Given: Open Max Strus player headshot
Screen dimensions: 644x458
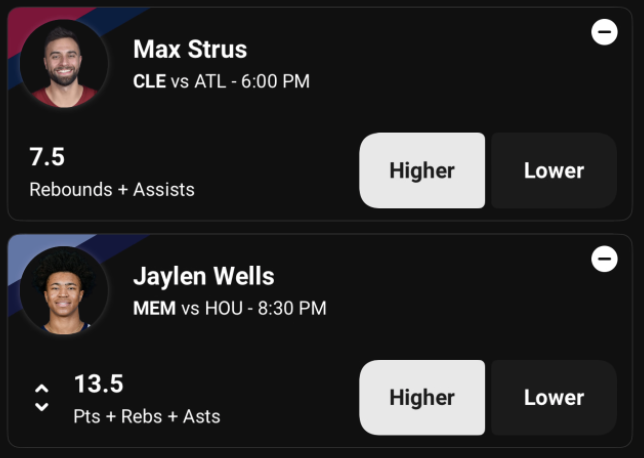Looking at the screenshot, I should [x=64, y=64].
